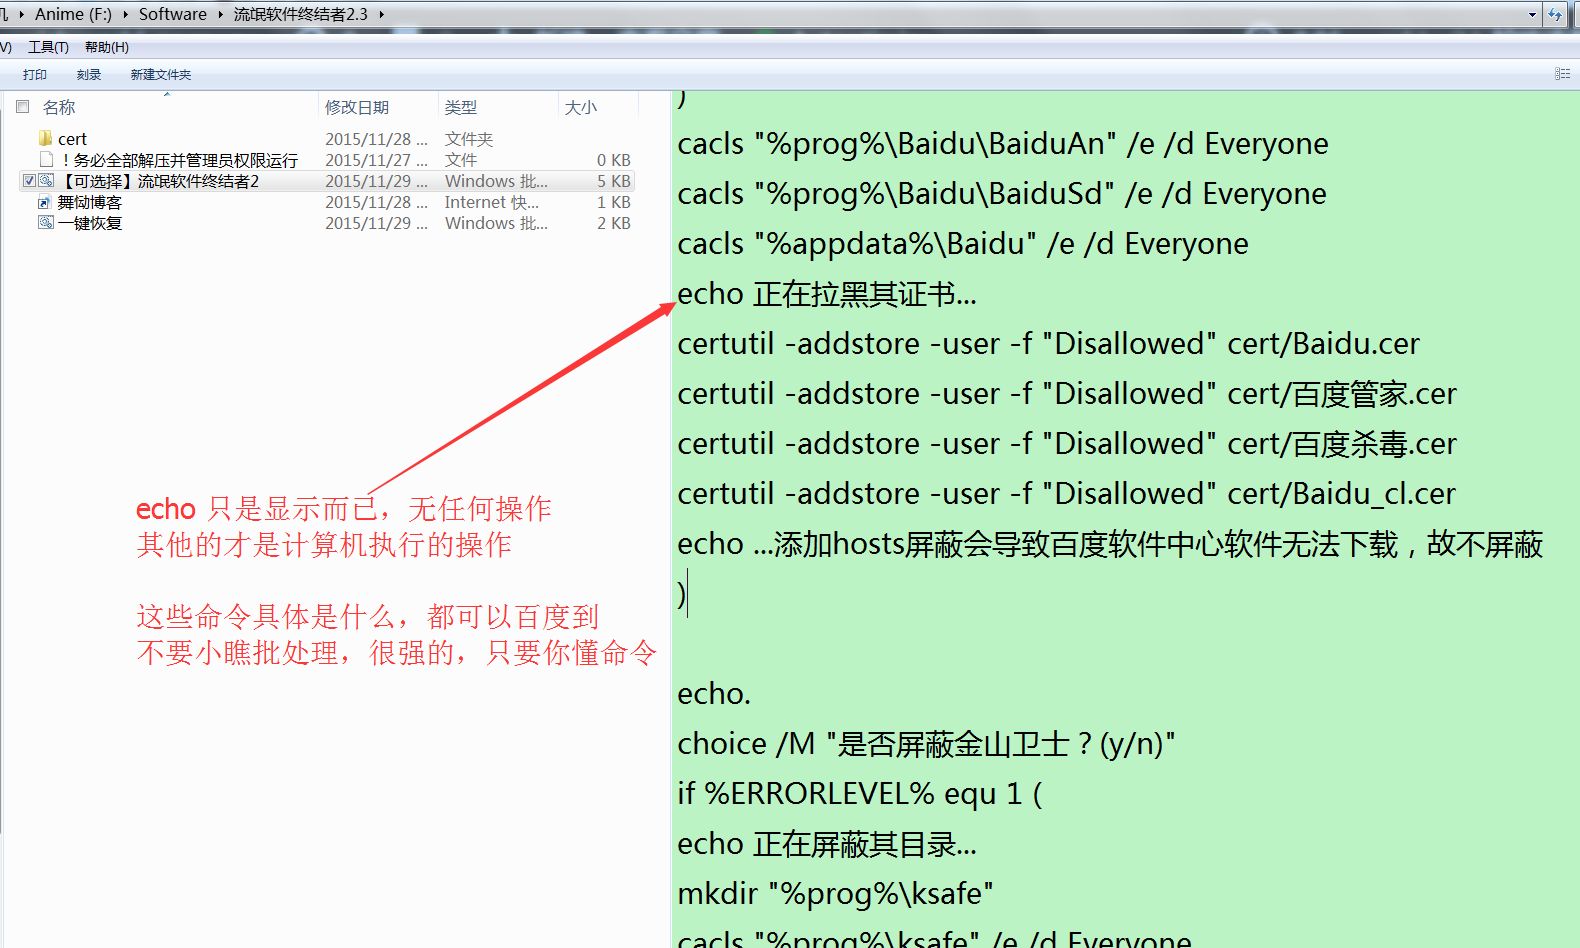Screen dimensions: 1580x948
Task: Refresh the folder via the address bar refresh icon
Action: tap(1554, 14)
